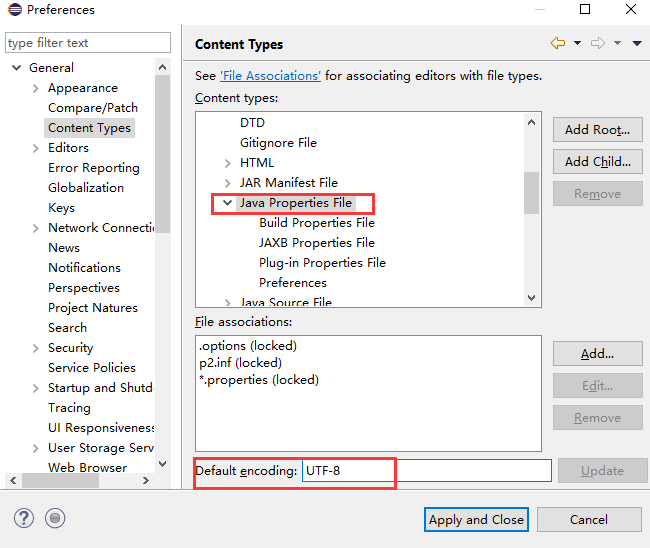Image resolution: width=650 pixels, height=548 pixels.
Task: Open the 'File Associations' link
Action: 270,76
